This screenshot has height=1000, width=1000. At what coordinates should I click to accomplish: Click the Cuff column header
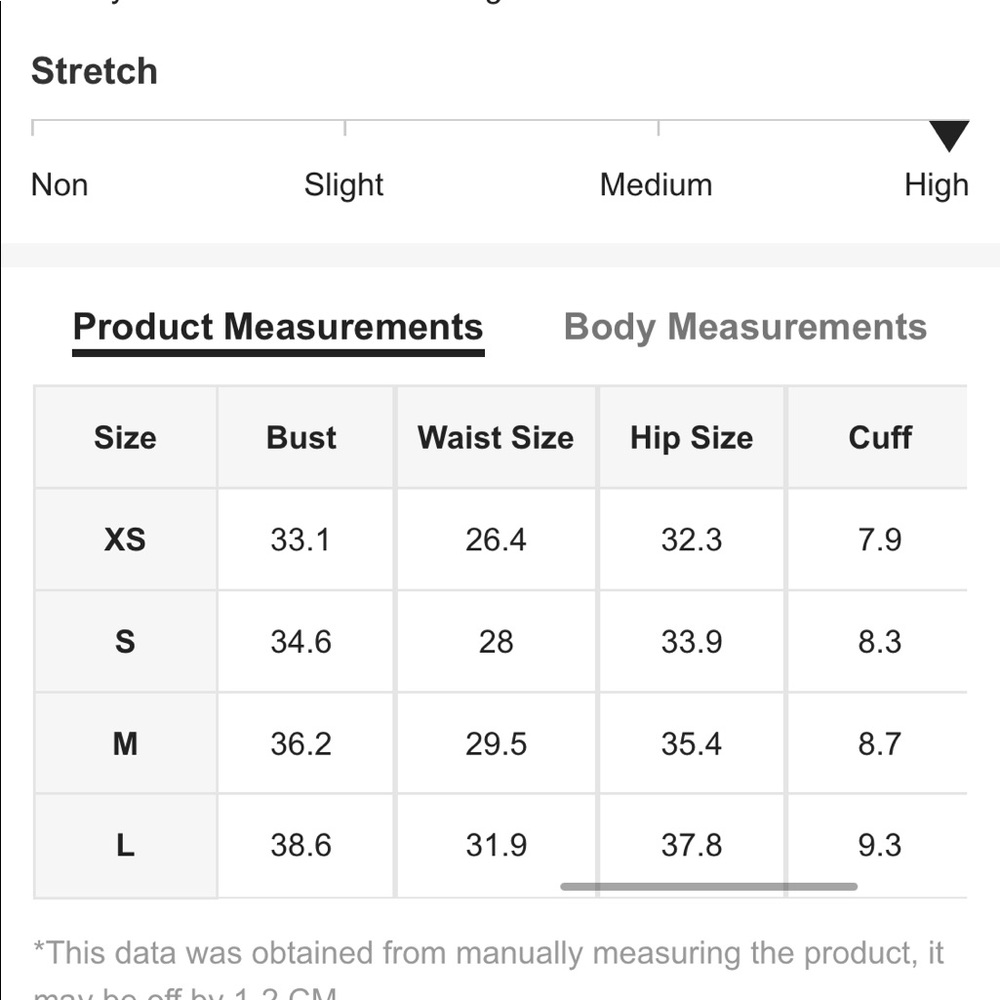tap(879, 438)
